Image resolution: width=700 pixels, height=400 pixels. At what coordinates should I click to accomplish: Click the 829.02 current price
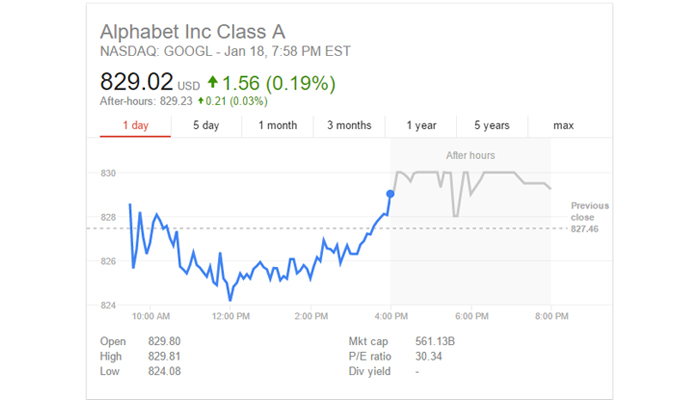136,82
